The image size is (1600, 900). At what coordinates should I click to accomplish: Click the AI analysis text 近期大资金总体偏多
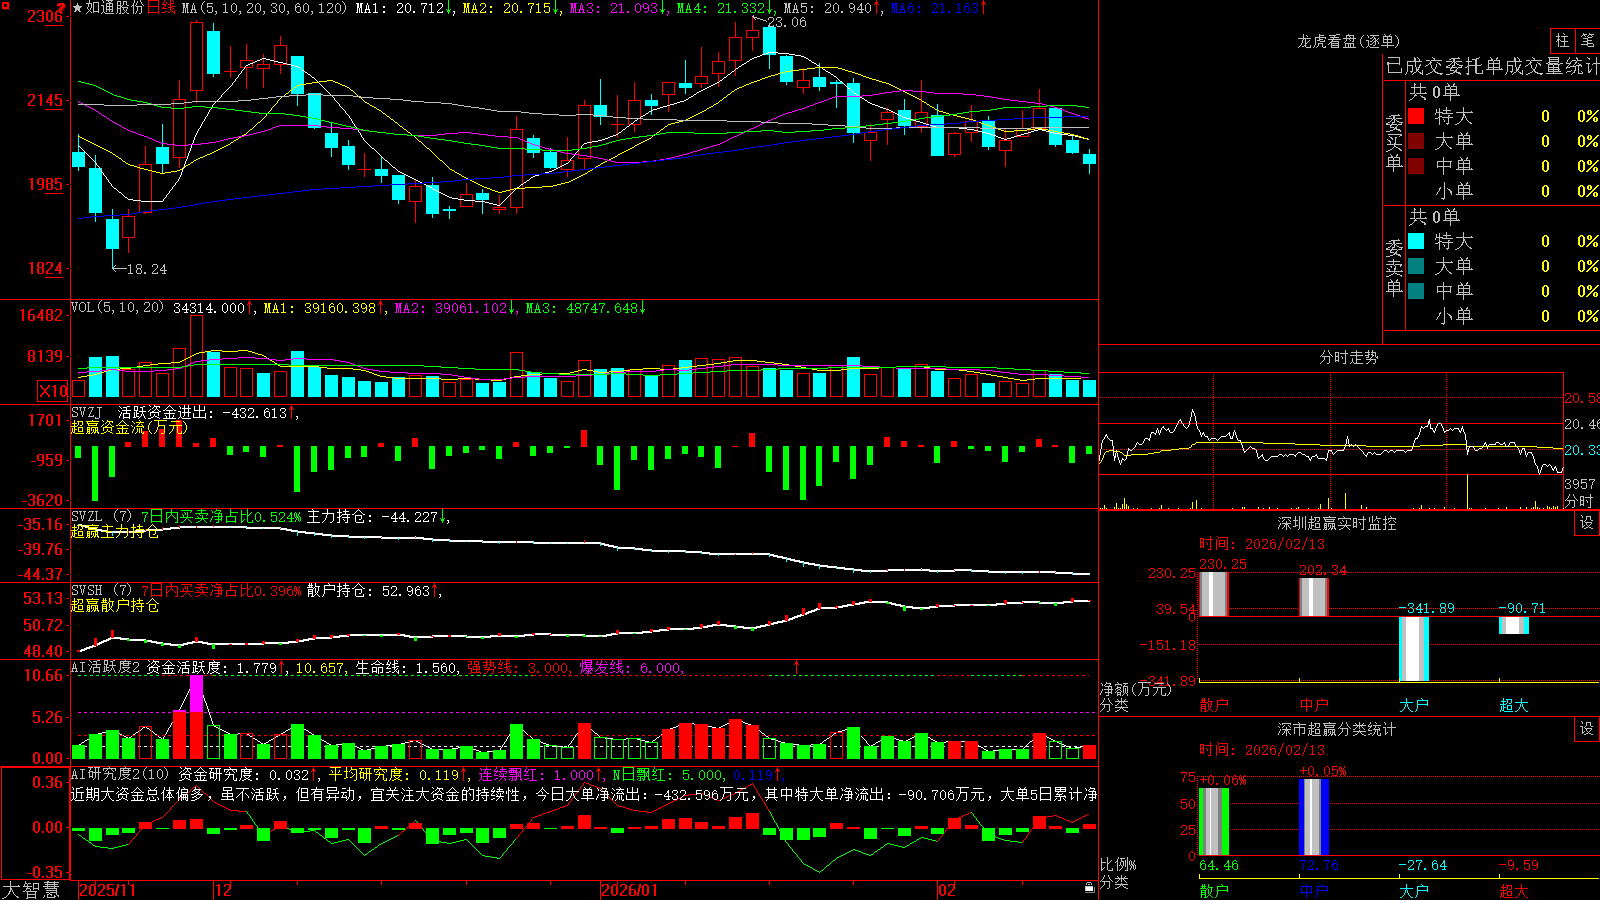tap(138, 794)
